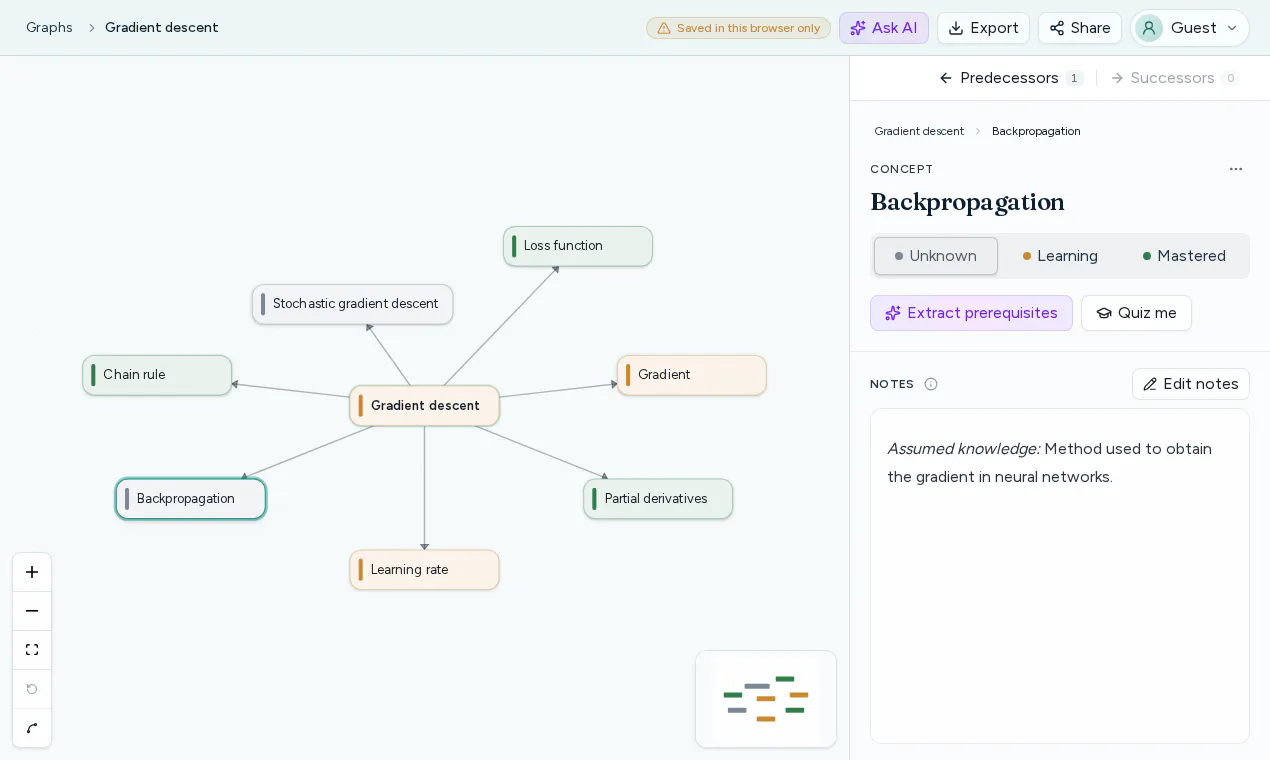Click Extract prerequisites
The image size is (1270, 760).
pos(971,313)
